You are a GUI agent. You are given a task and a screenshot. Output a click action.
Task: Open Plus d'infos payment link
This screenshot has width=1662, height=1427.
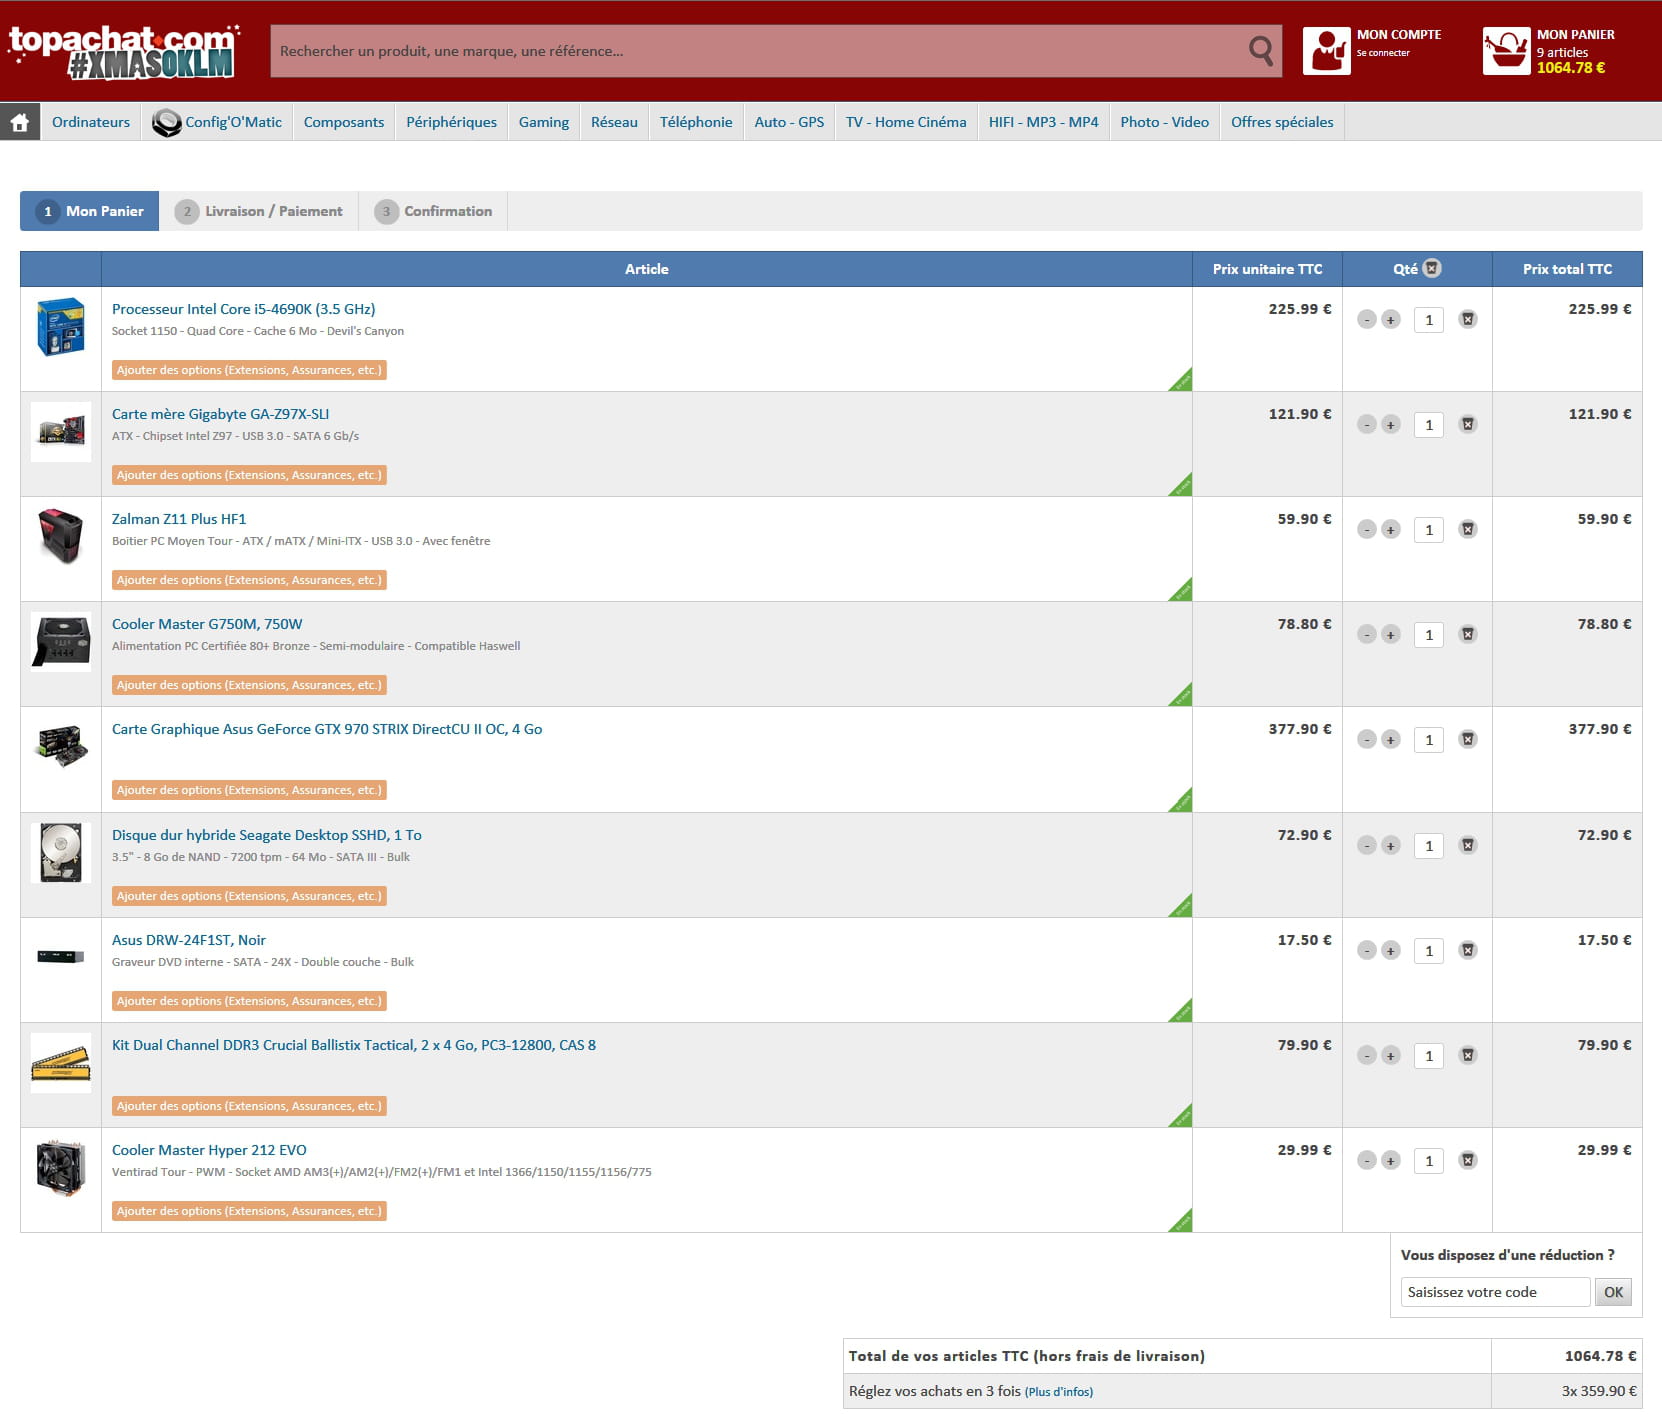click(x=1058, y=1392)
